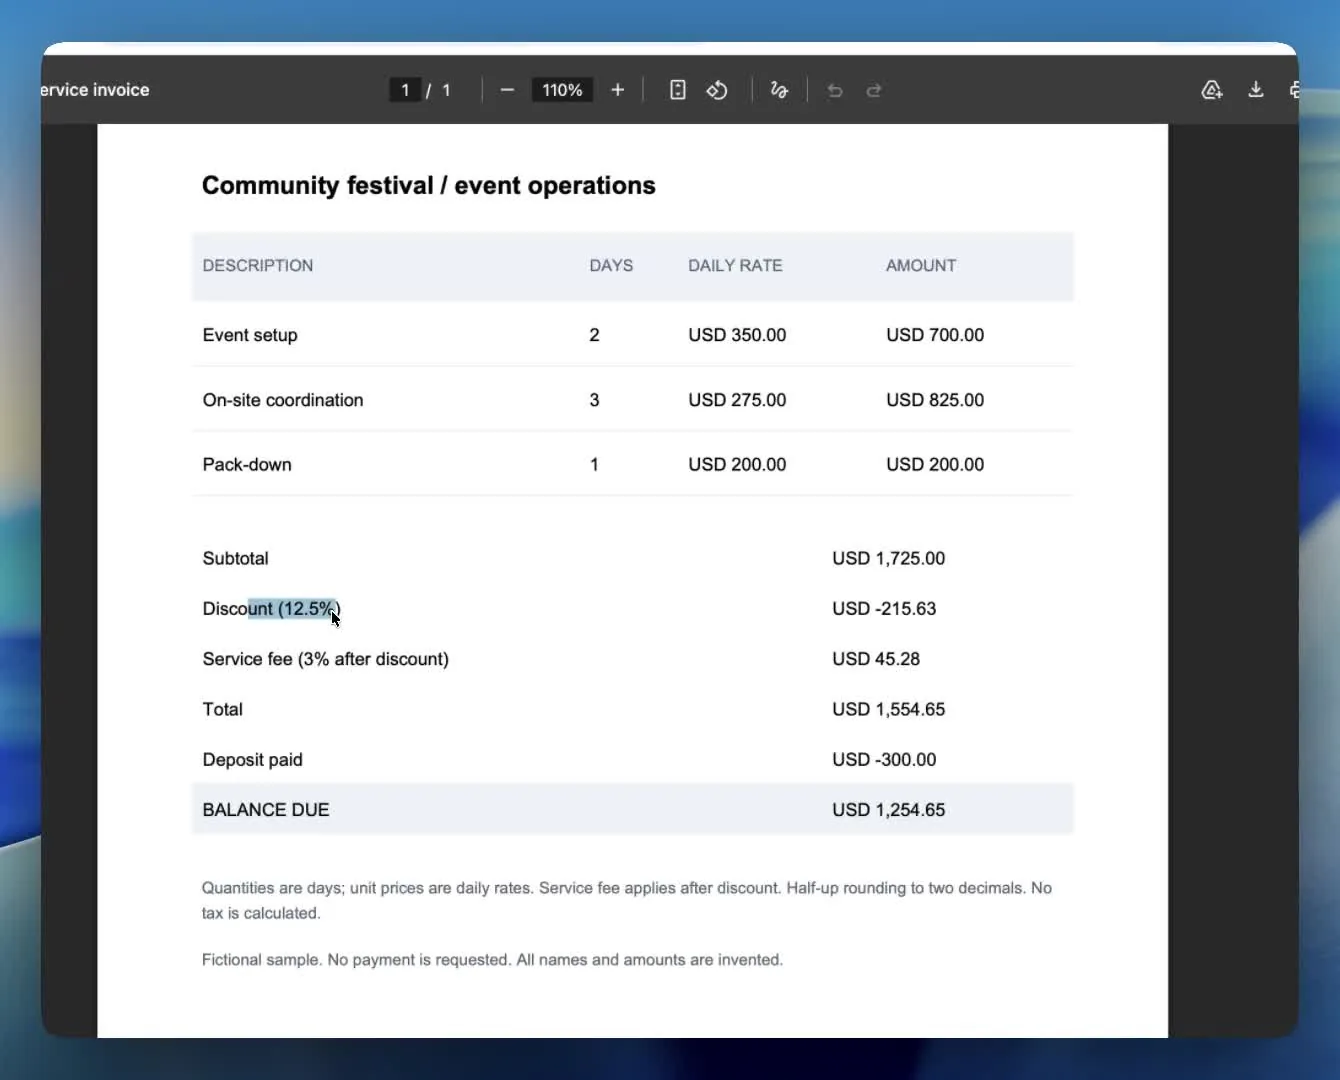Viewport: 1340px width, 1080px height.
Task: Click the total value 'USD 1,554.65'
Action: (889, 710)
